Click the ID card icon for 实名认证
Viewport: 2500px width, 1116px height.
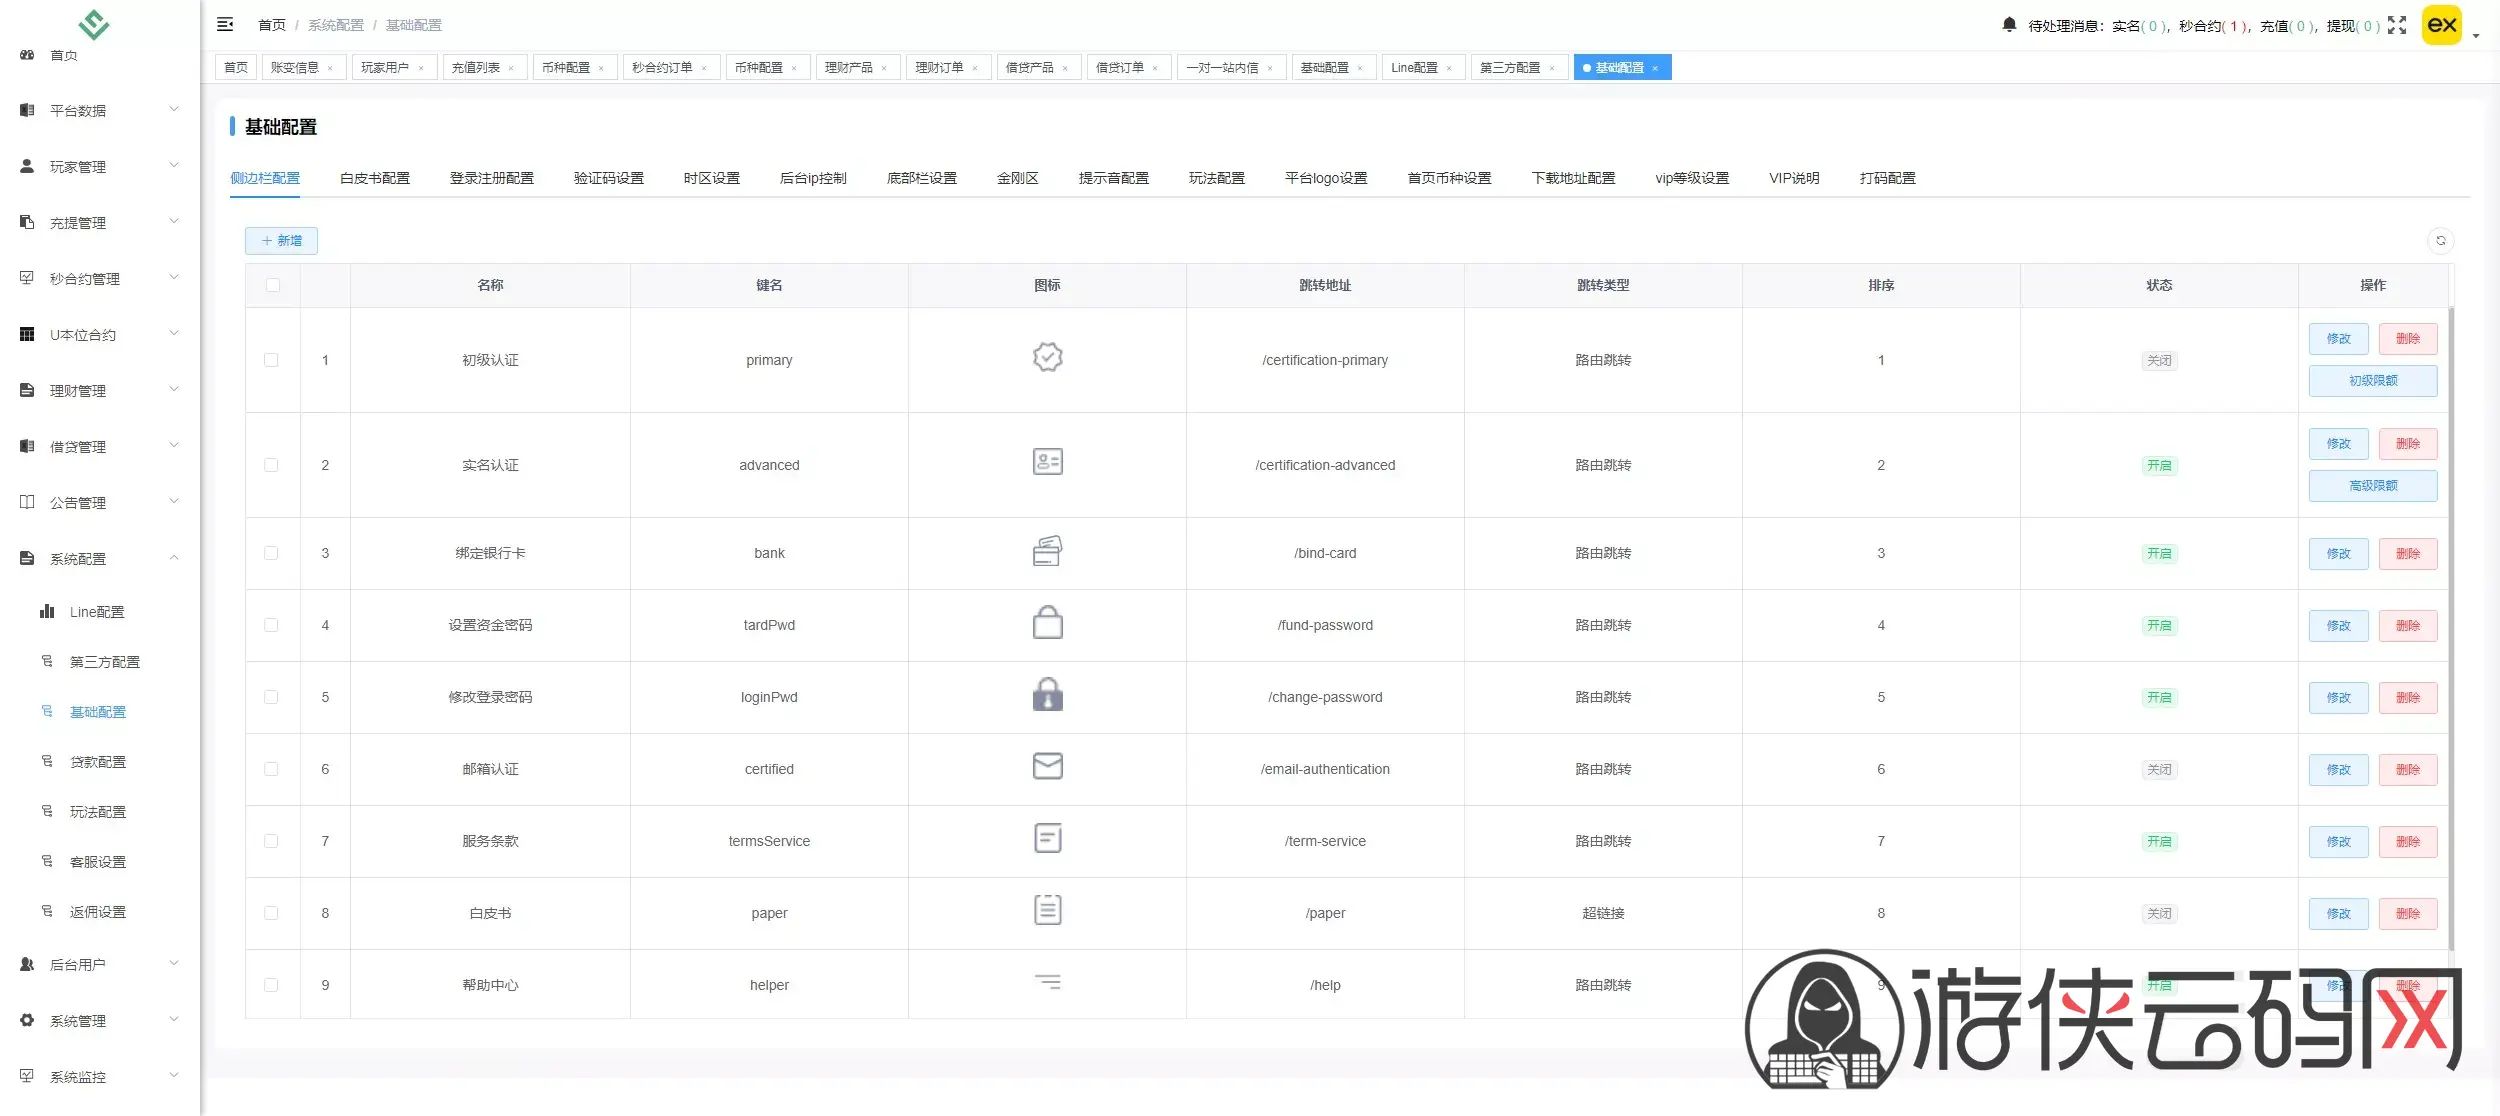[1047, 462]
